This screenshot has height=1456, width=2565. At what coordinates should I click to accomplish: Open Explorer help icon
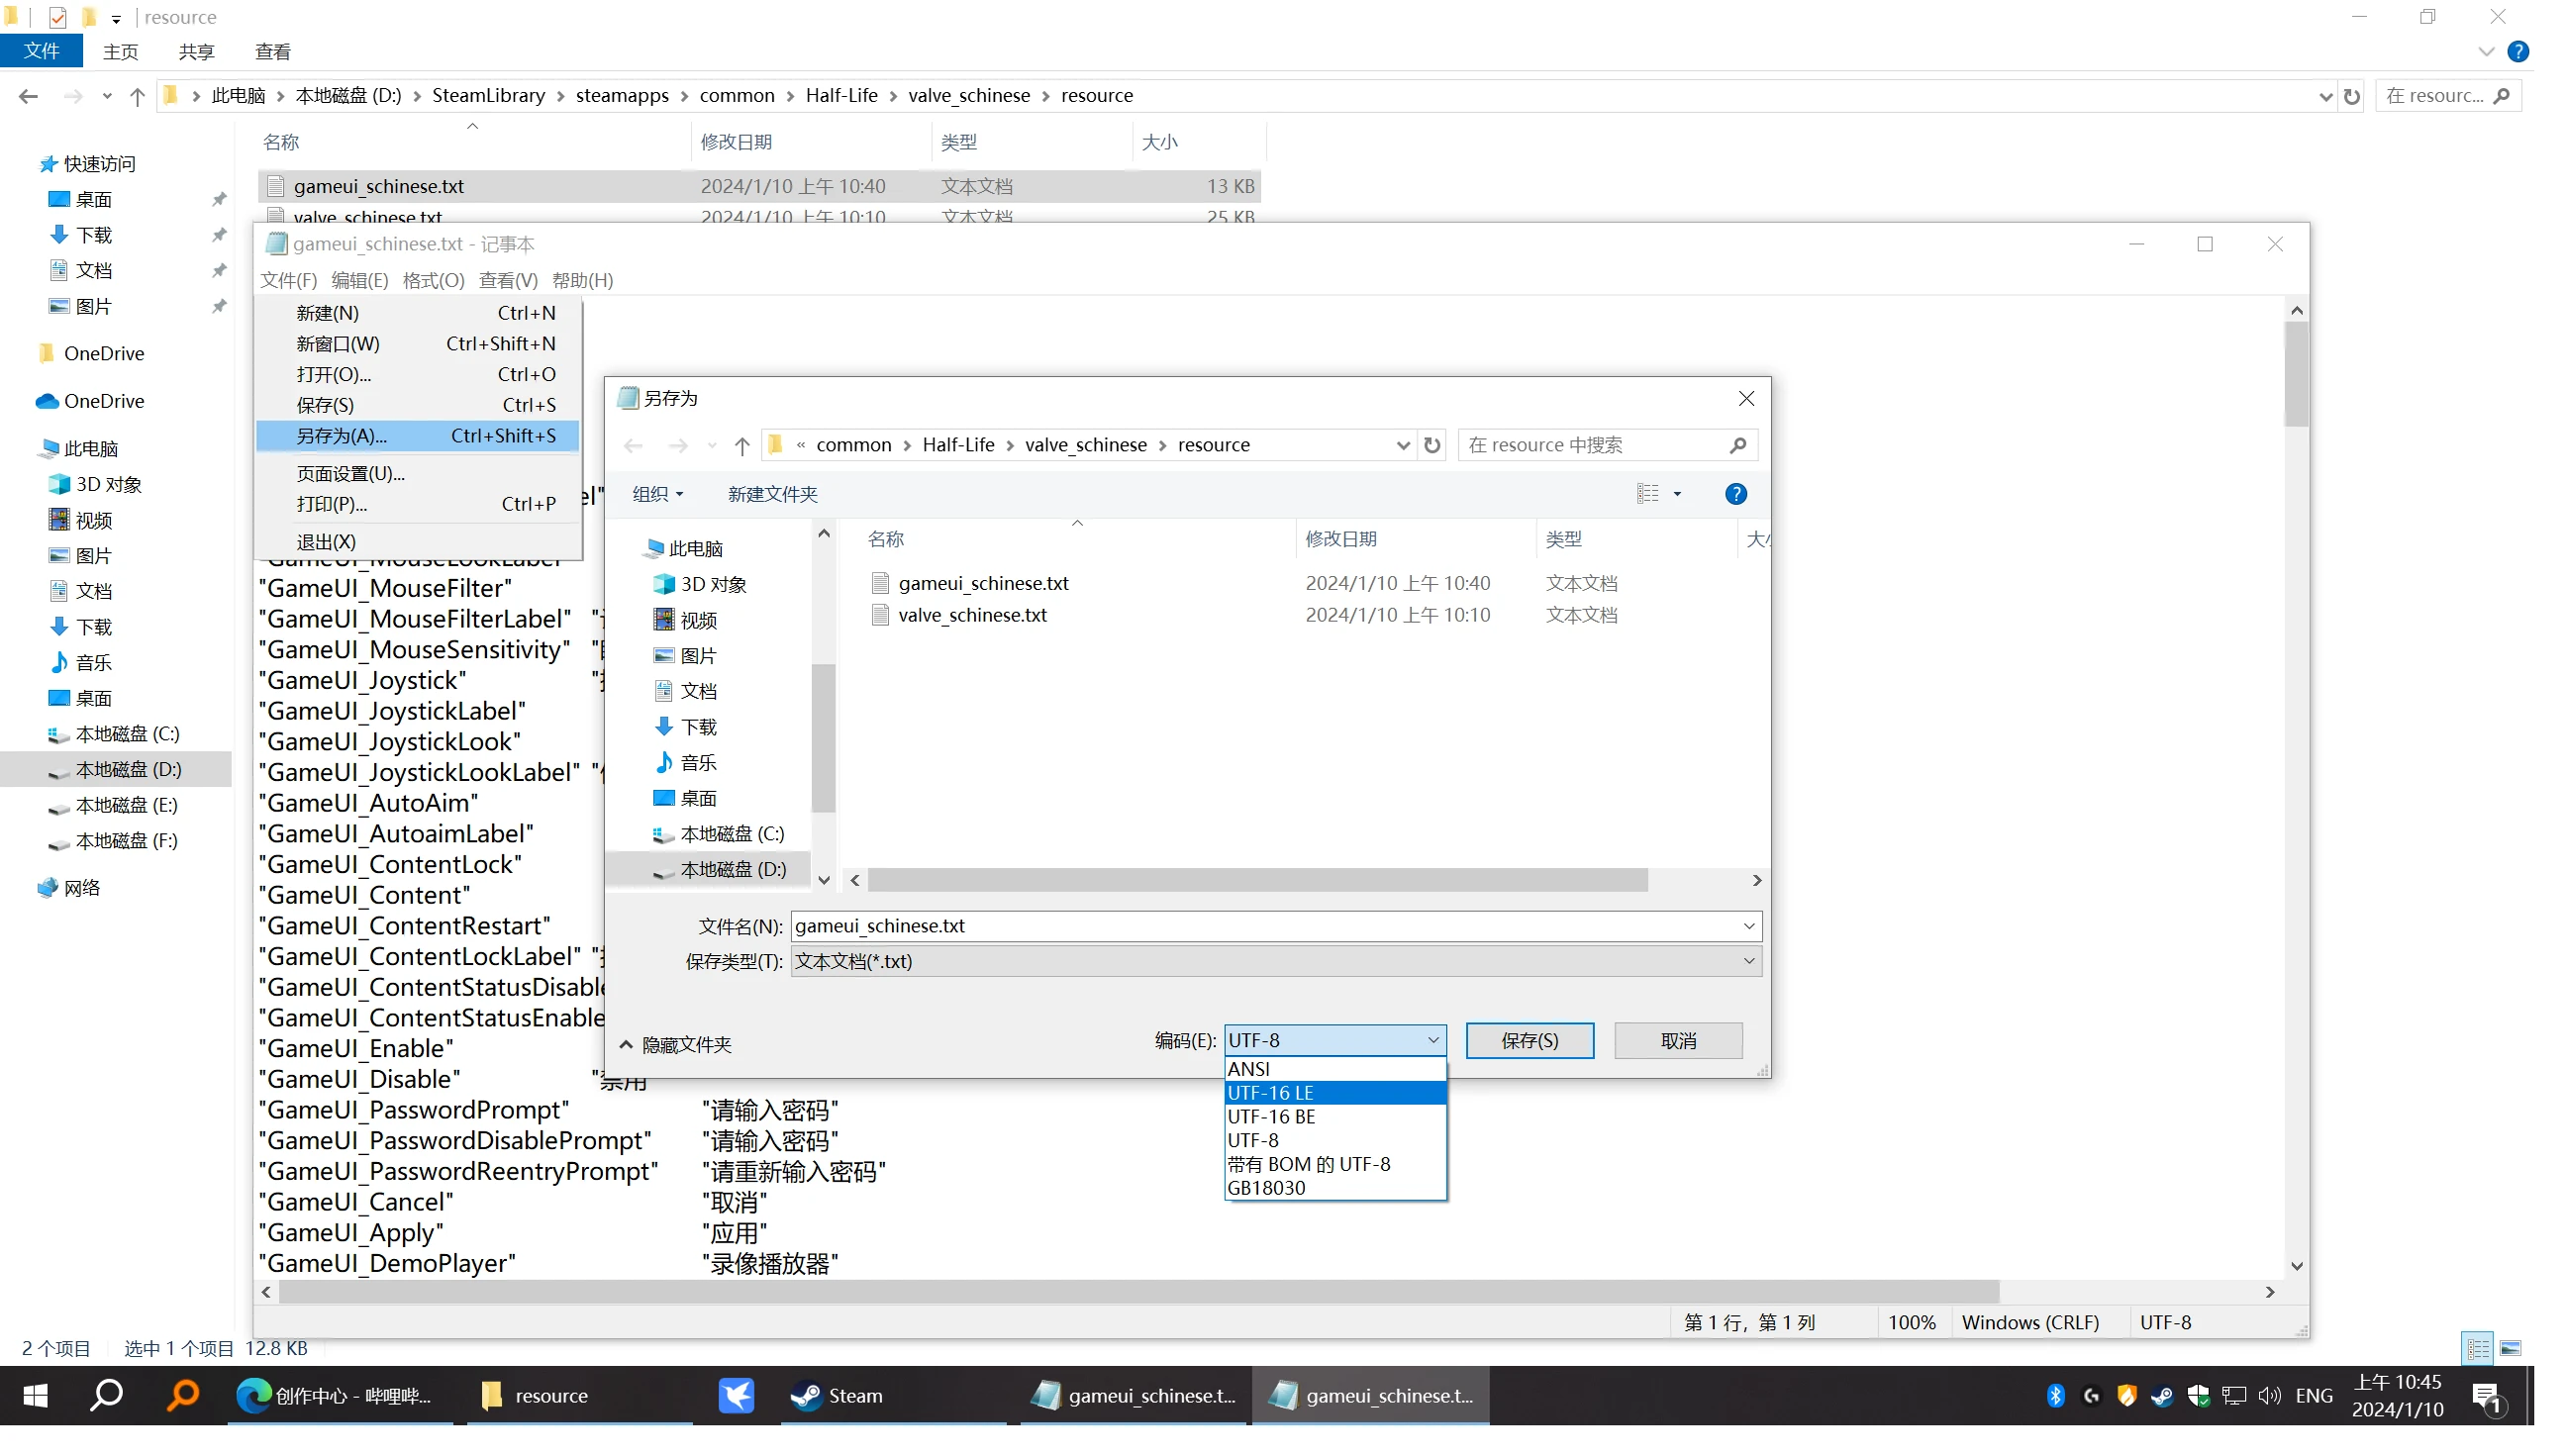tap(2517, 52)
